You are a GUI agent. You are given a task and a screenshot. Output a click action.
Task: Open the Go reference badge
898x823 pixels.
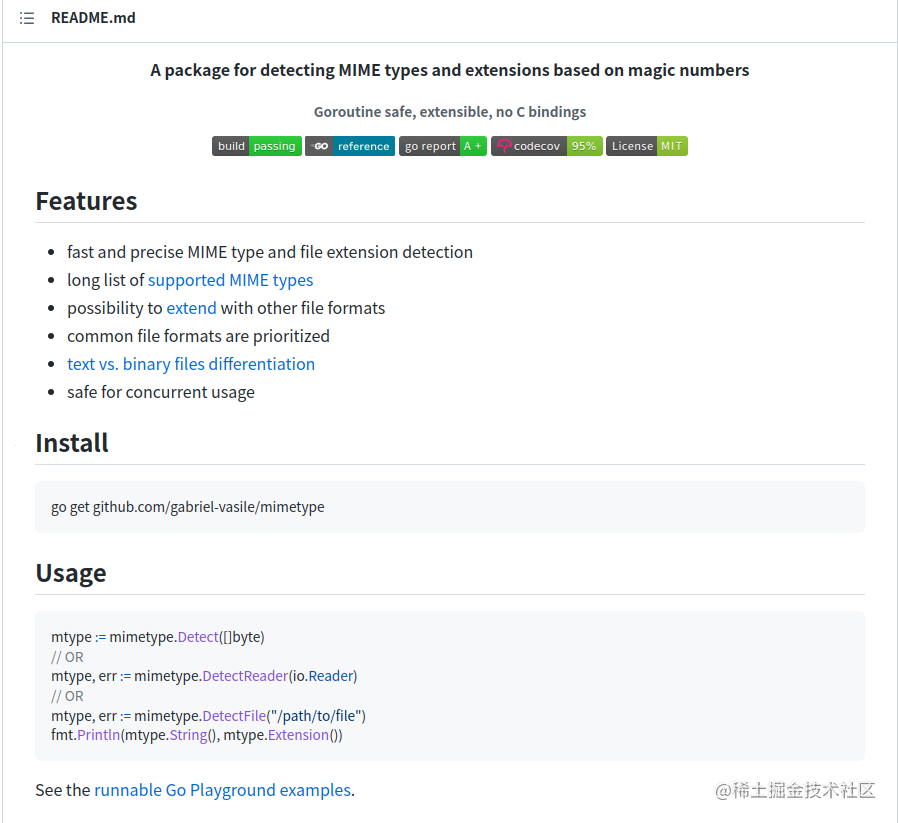[350, 146]
